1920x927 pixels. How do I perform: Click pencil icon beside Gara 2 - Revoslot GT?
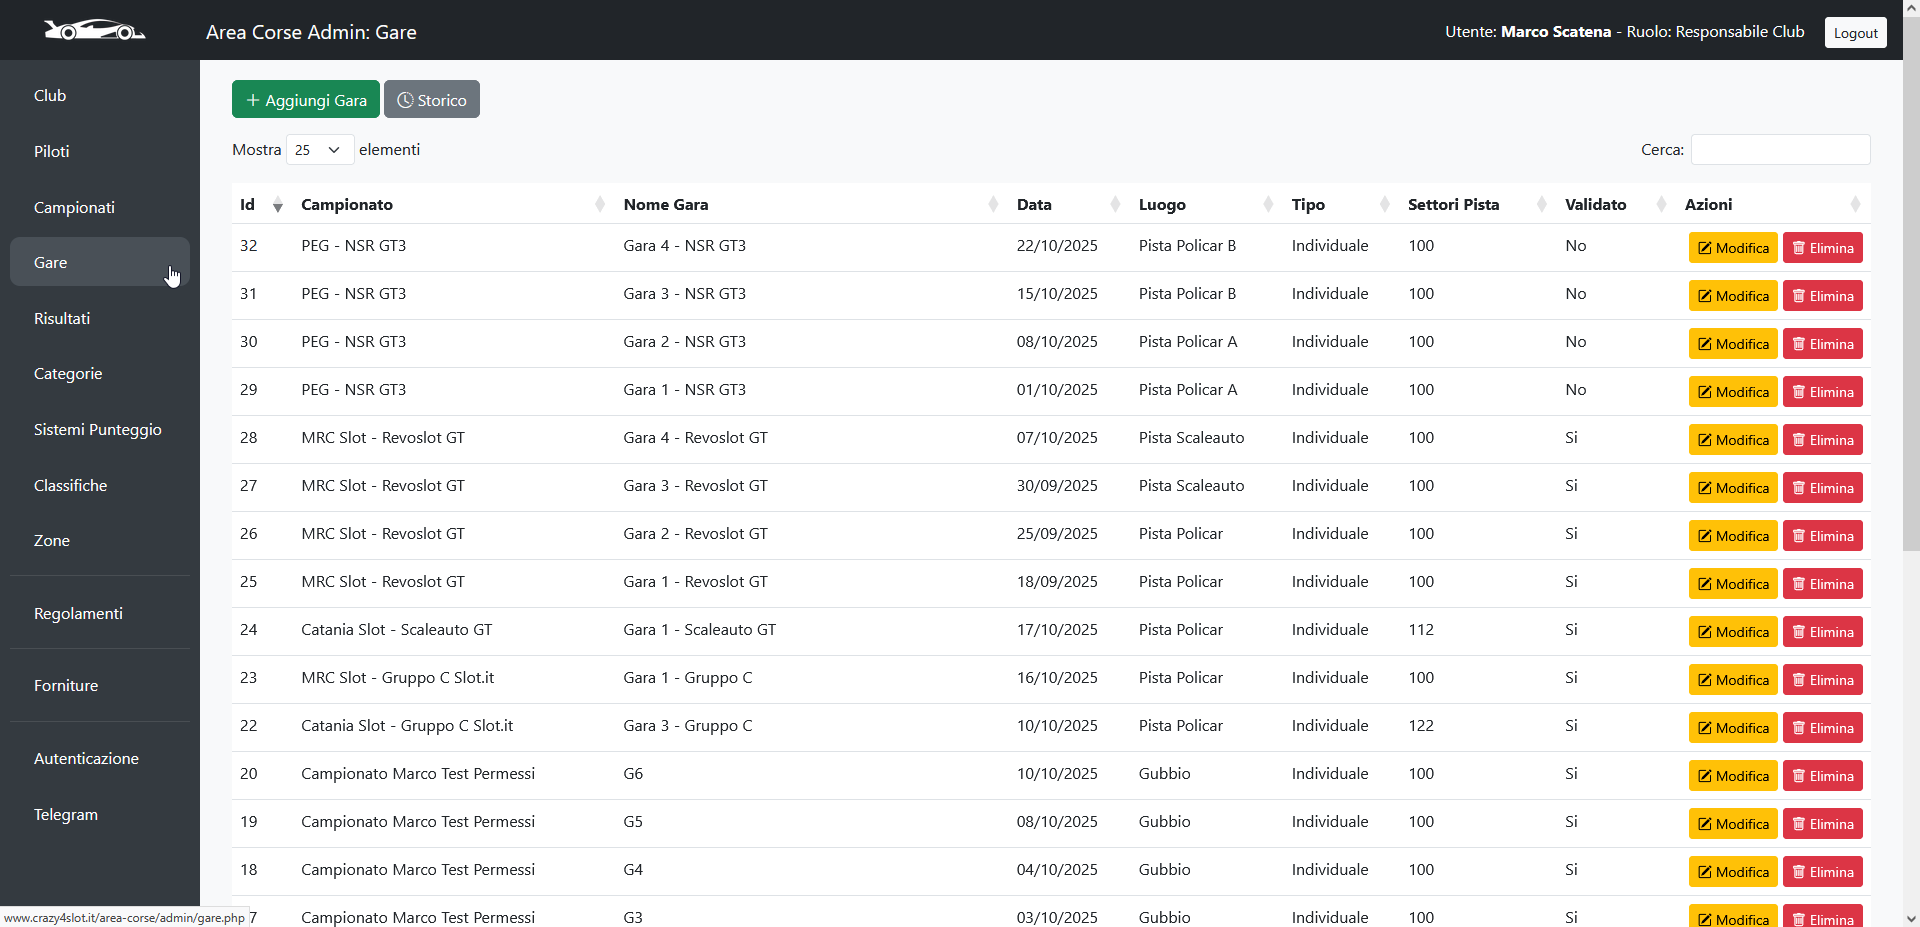click(x=1706, y=535)
